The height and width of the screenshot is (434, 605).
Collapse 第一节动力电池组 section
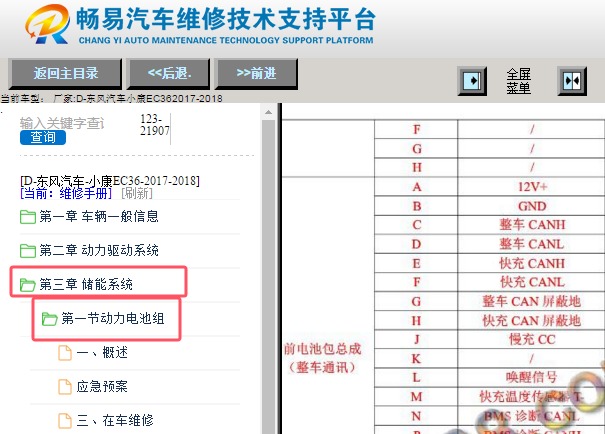point(113,318)
